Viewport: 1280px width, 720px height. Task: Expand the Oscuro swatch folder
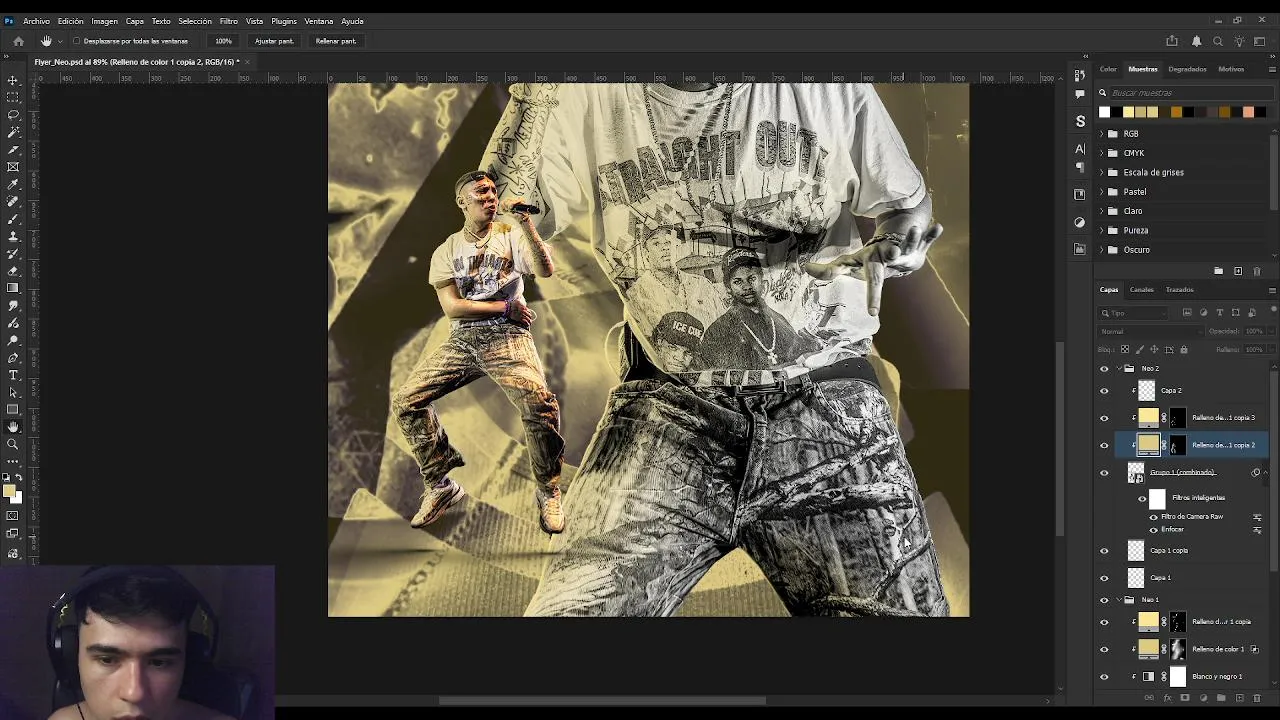pos(1102,250)
